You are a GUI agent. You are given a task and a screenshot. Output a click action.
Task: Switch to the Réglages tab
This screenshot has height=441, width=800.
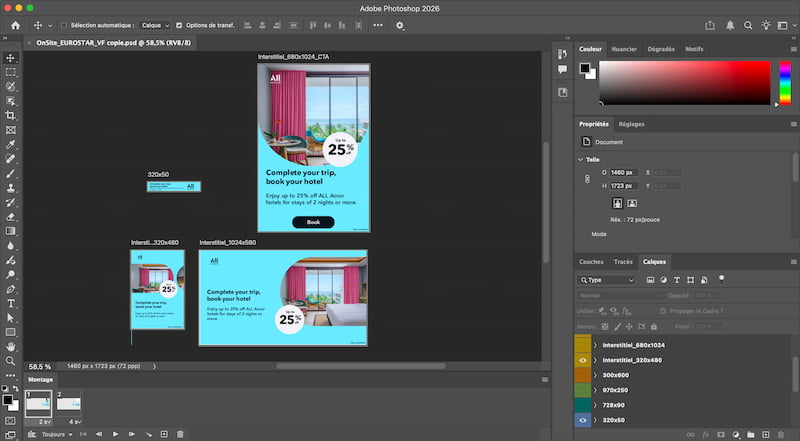tap(632, 124)
